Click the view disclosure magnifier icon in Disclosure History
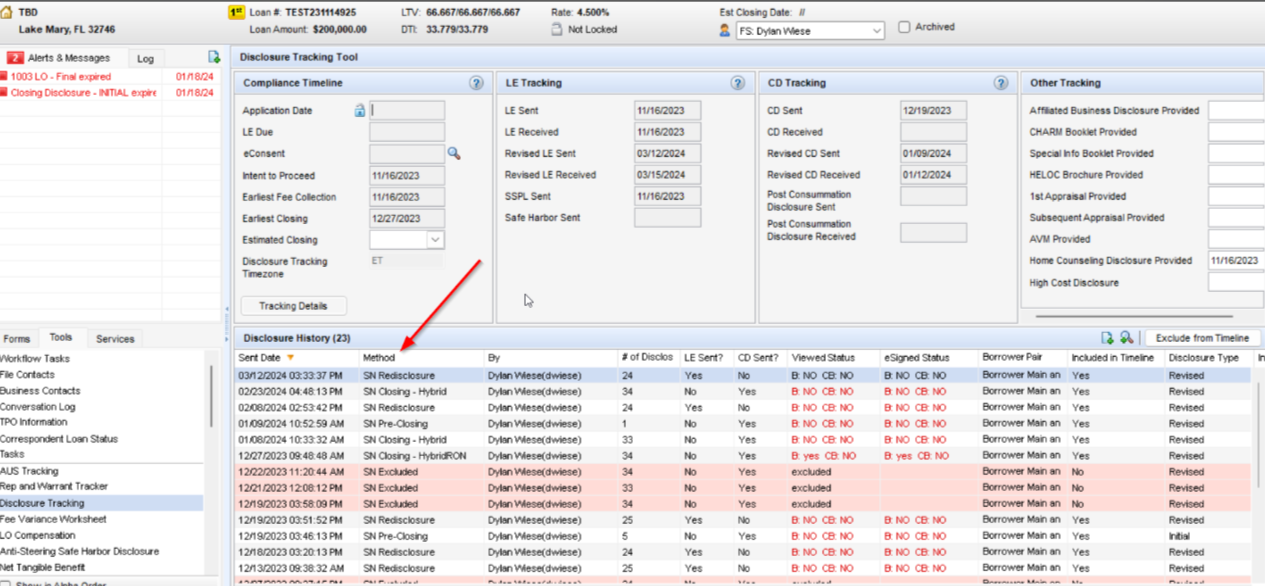The width and height of the screenshot is (1265, 586). (1126, 338)
